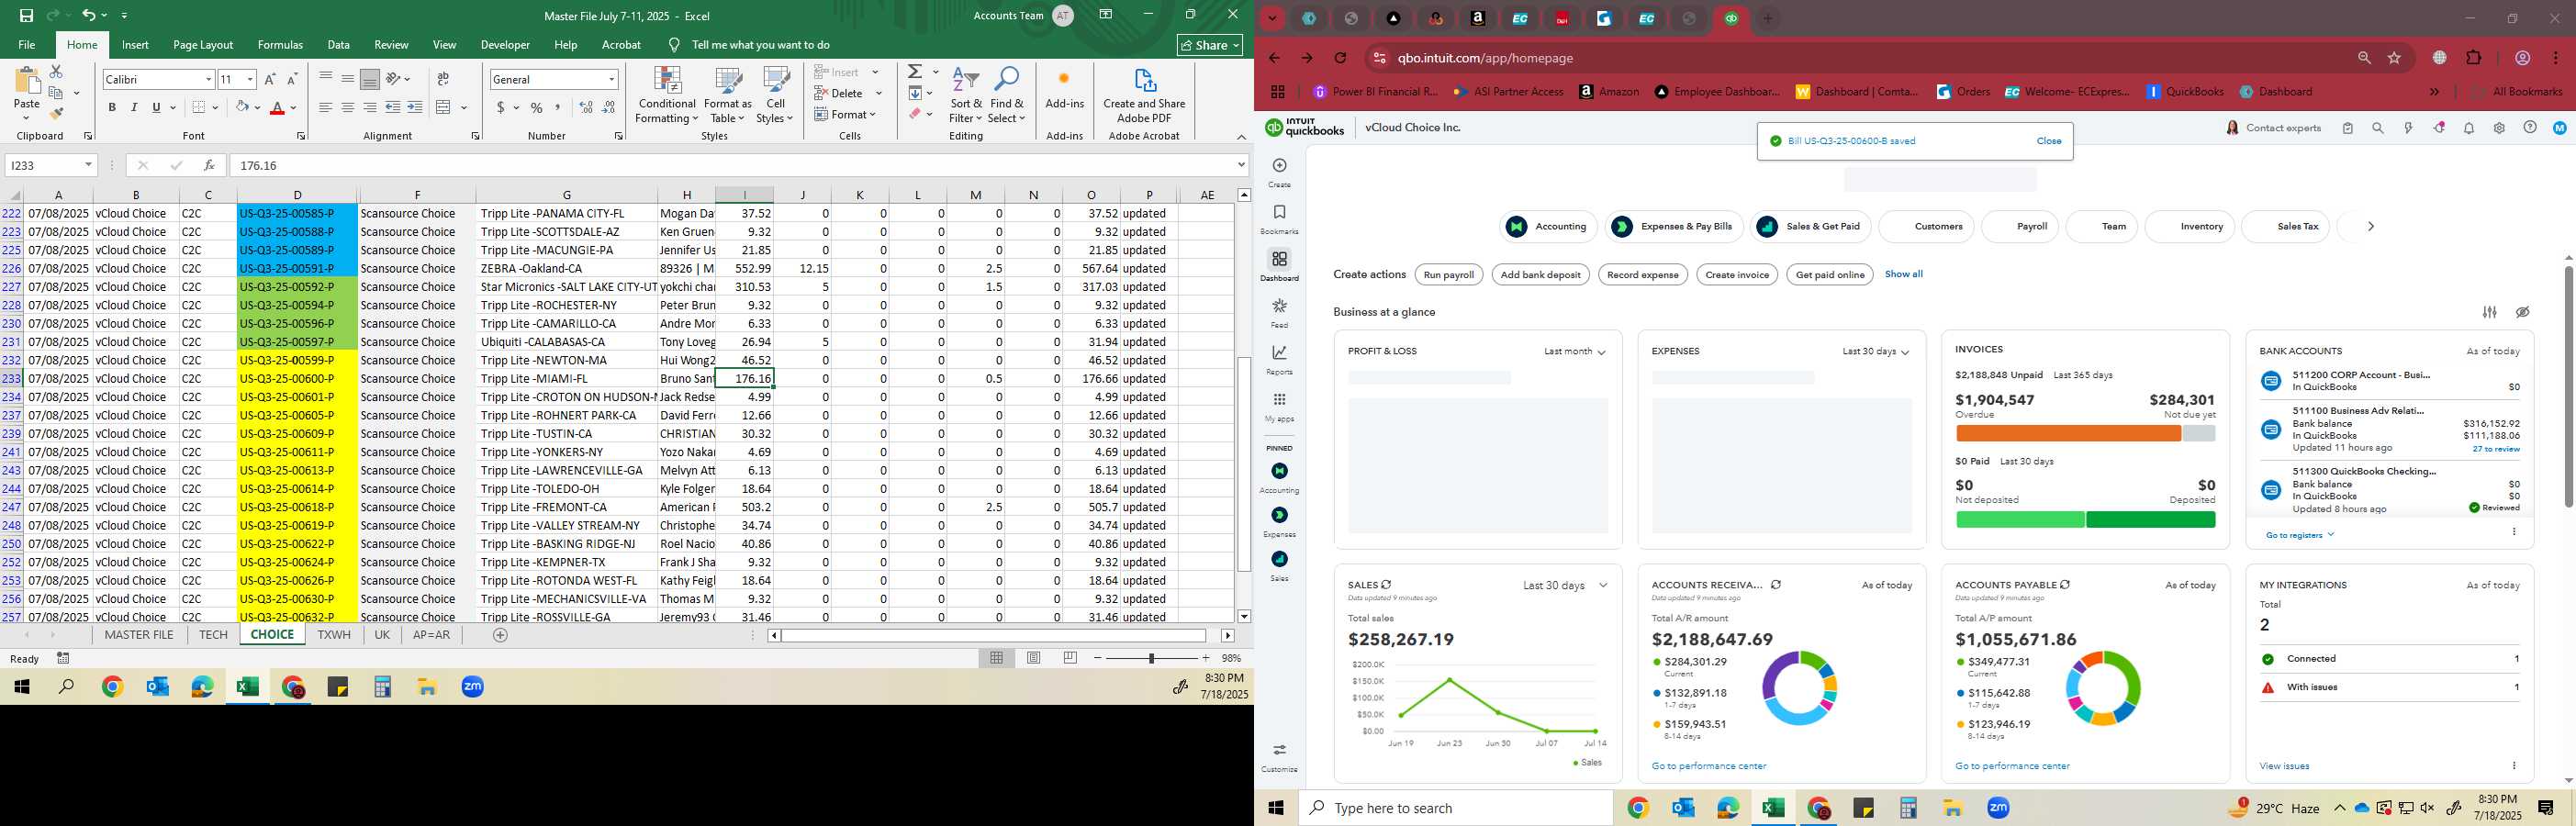Image resolution: width=2576 pixels, height=826 pixels.
Task: Open the General number format dropdown
Action: [x=611, y=79]
